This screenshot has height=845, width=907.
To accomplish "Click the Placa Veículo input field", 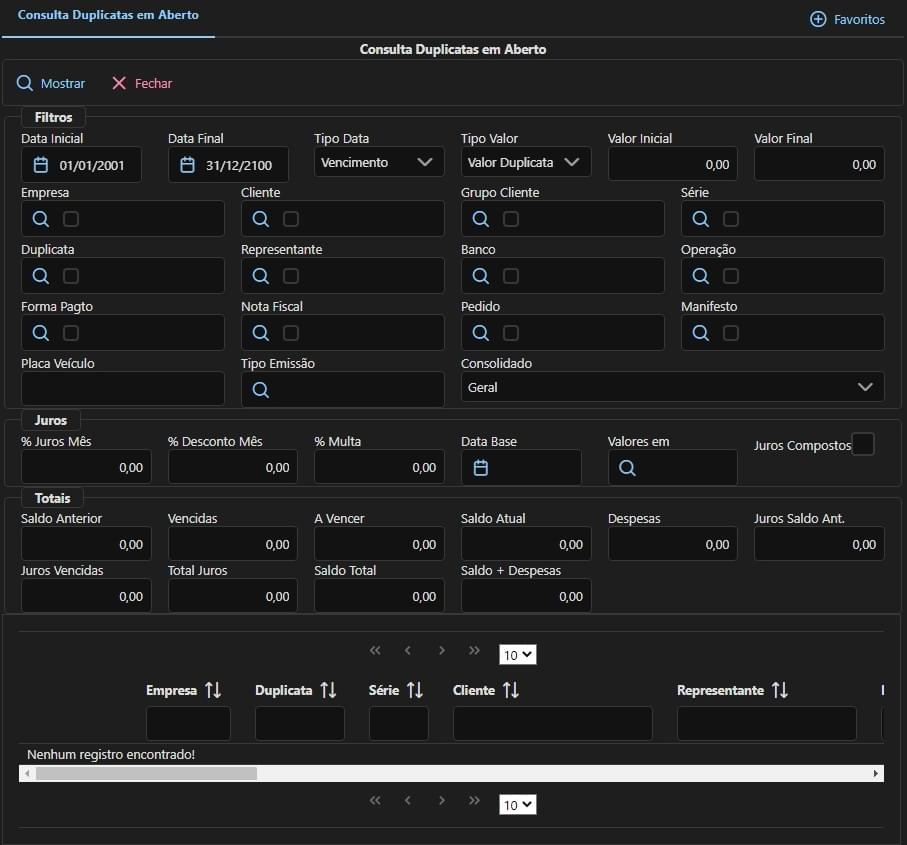I will [122, 388].
